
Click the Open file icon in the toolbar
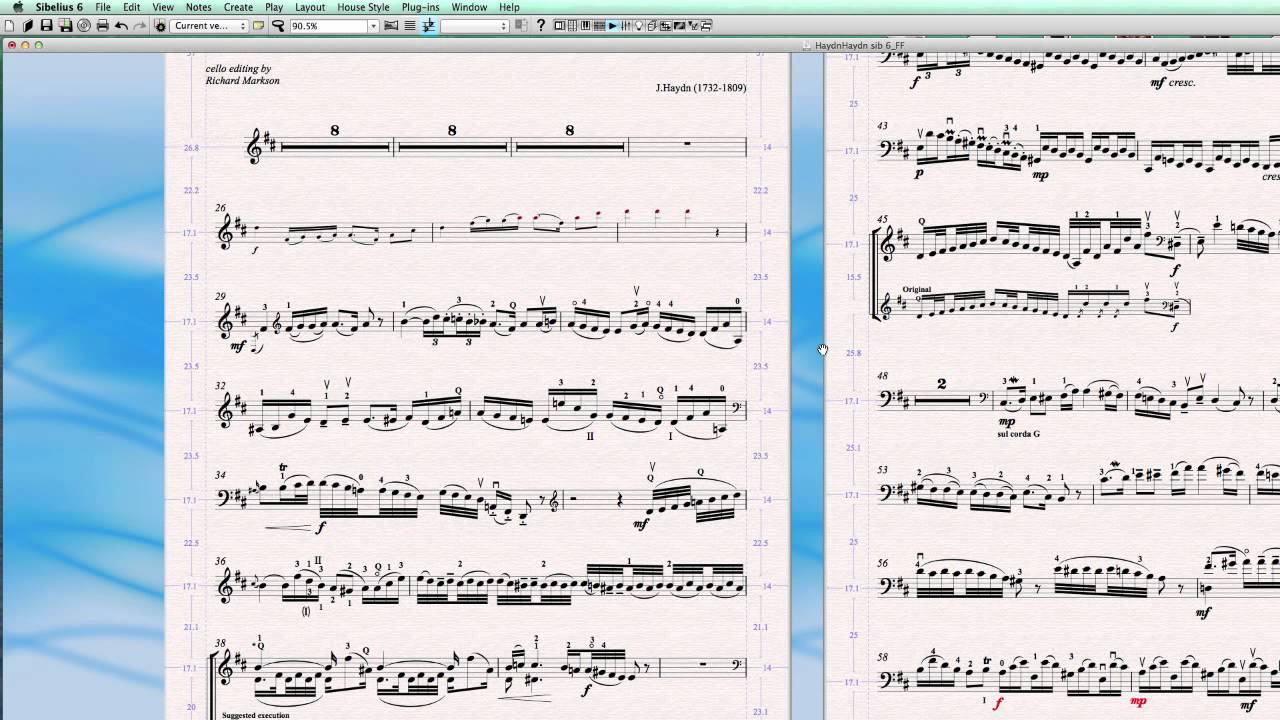28,26
